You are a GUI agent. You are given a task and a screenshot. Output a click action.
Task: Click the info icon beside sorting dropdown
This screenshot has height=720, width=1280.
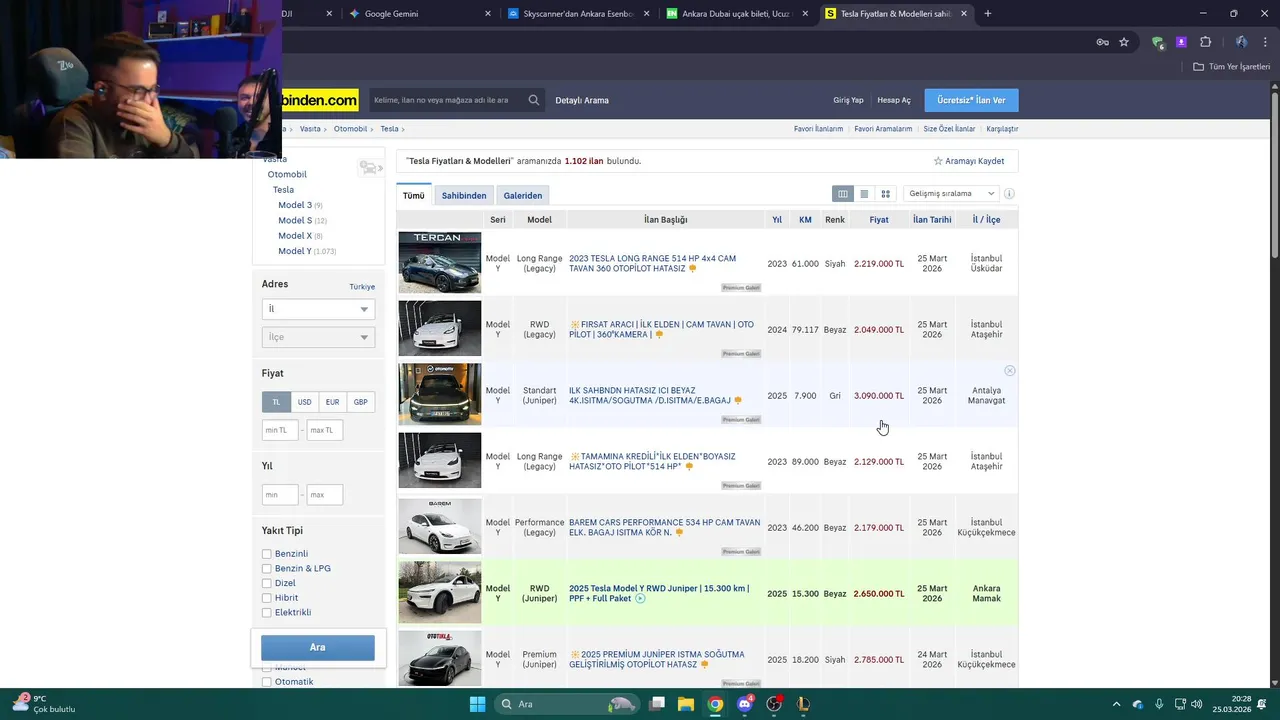1009,194
